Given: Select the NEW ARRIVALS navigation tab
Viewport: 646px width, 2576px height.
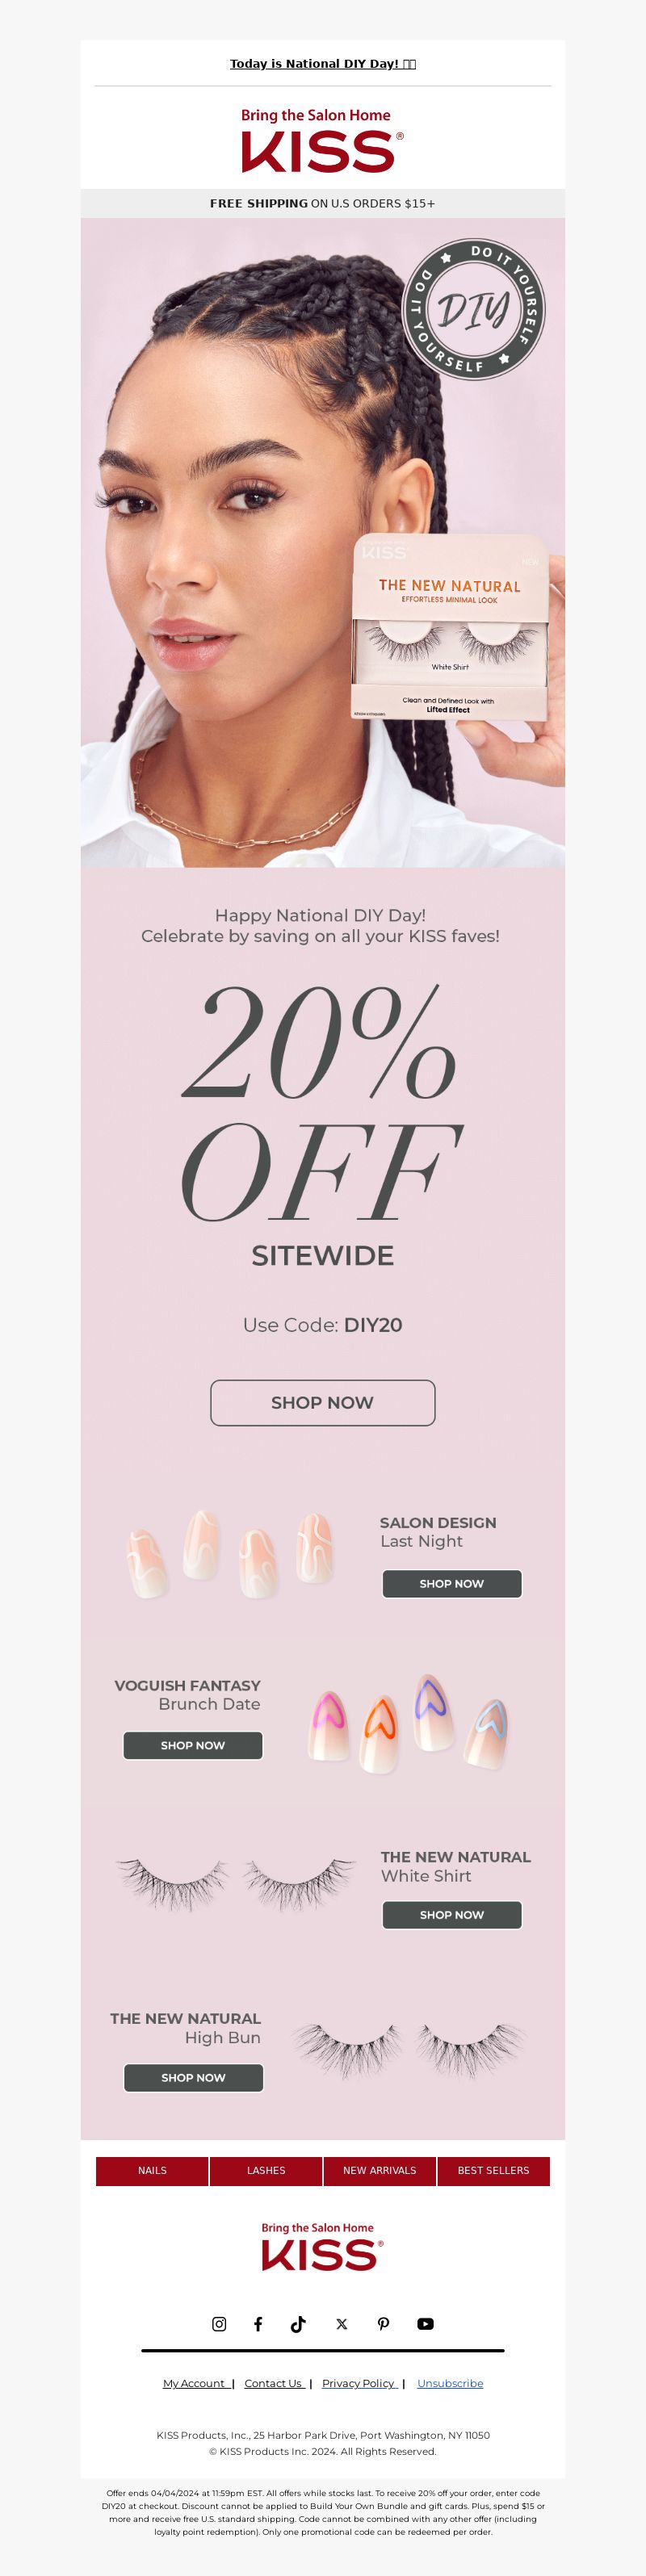Looking at the screenshot, I should (380, 2170).
